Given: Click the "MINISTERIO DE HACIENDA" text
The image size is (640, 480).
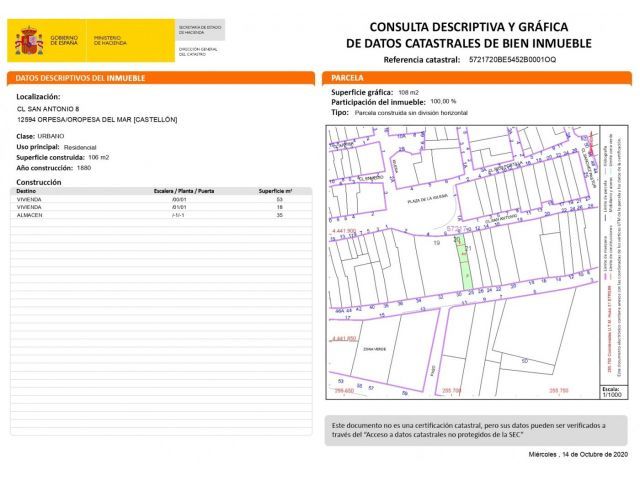Looking at the screenshot, I should (x=110, y=40).
